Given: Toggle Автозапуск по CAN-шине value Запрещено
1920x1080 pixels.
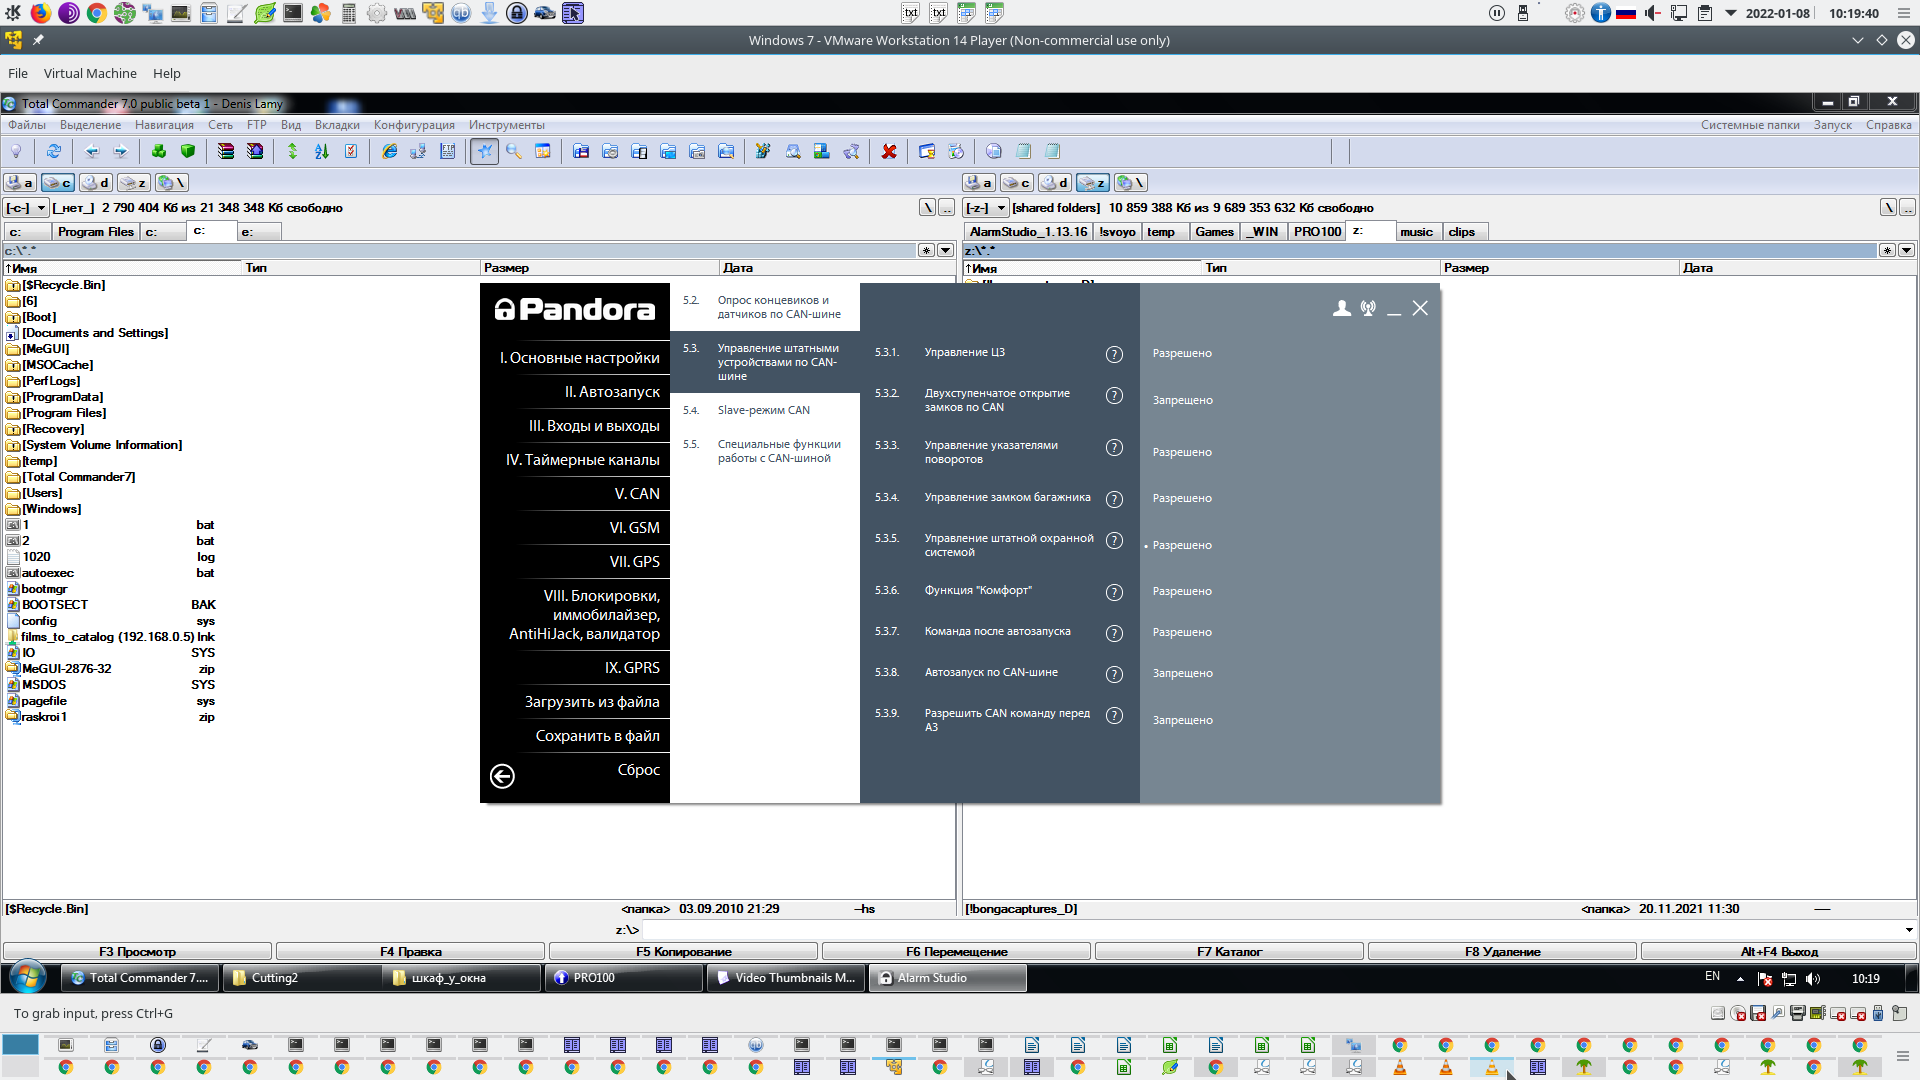Looking at the screenshot, I should click(1182, 673).
